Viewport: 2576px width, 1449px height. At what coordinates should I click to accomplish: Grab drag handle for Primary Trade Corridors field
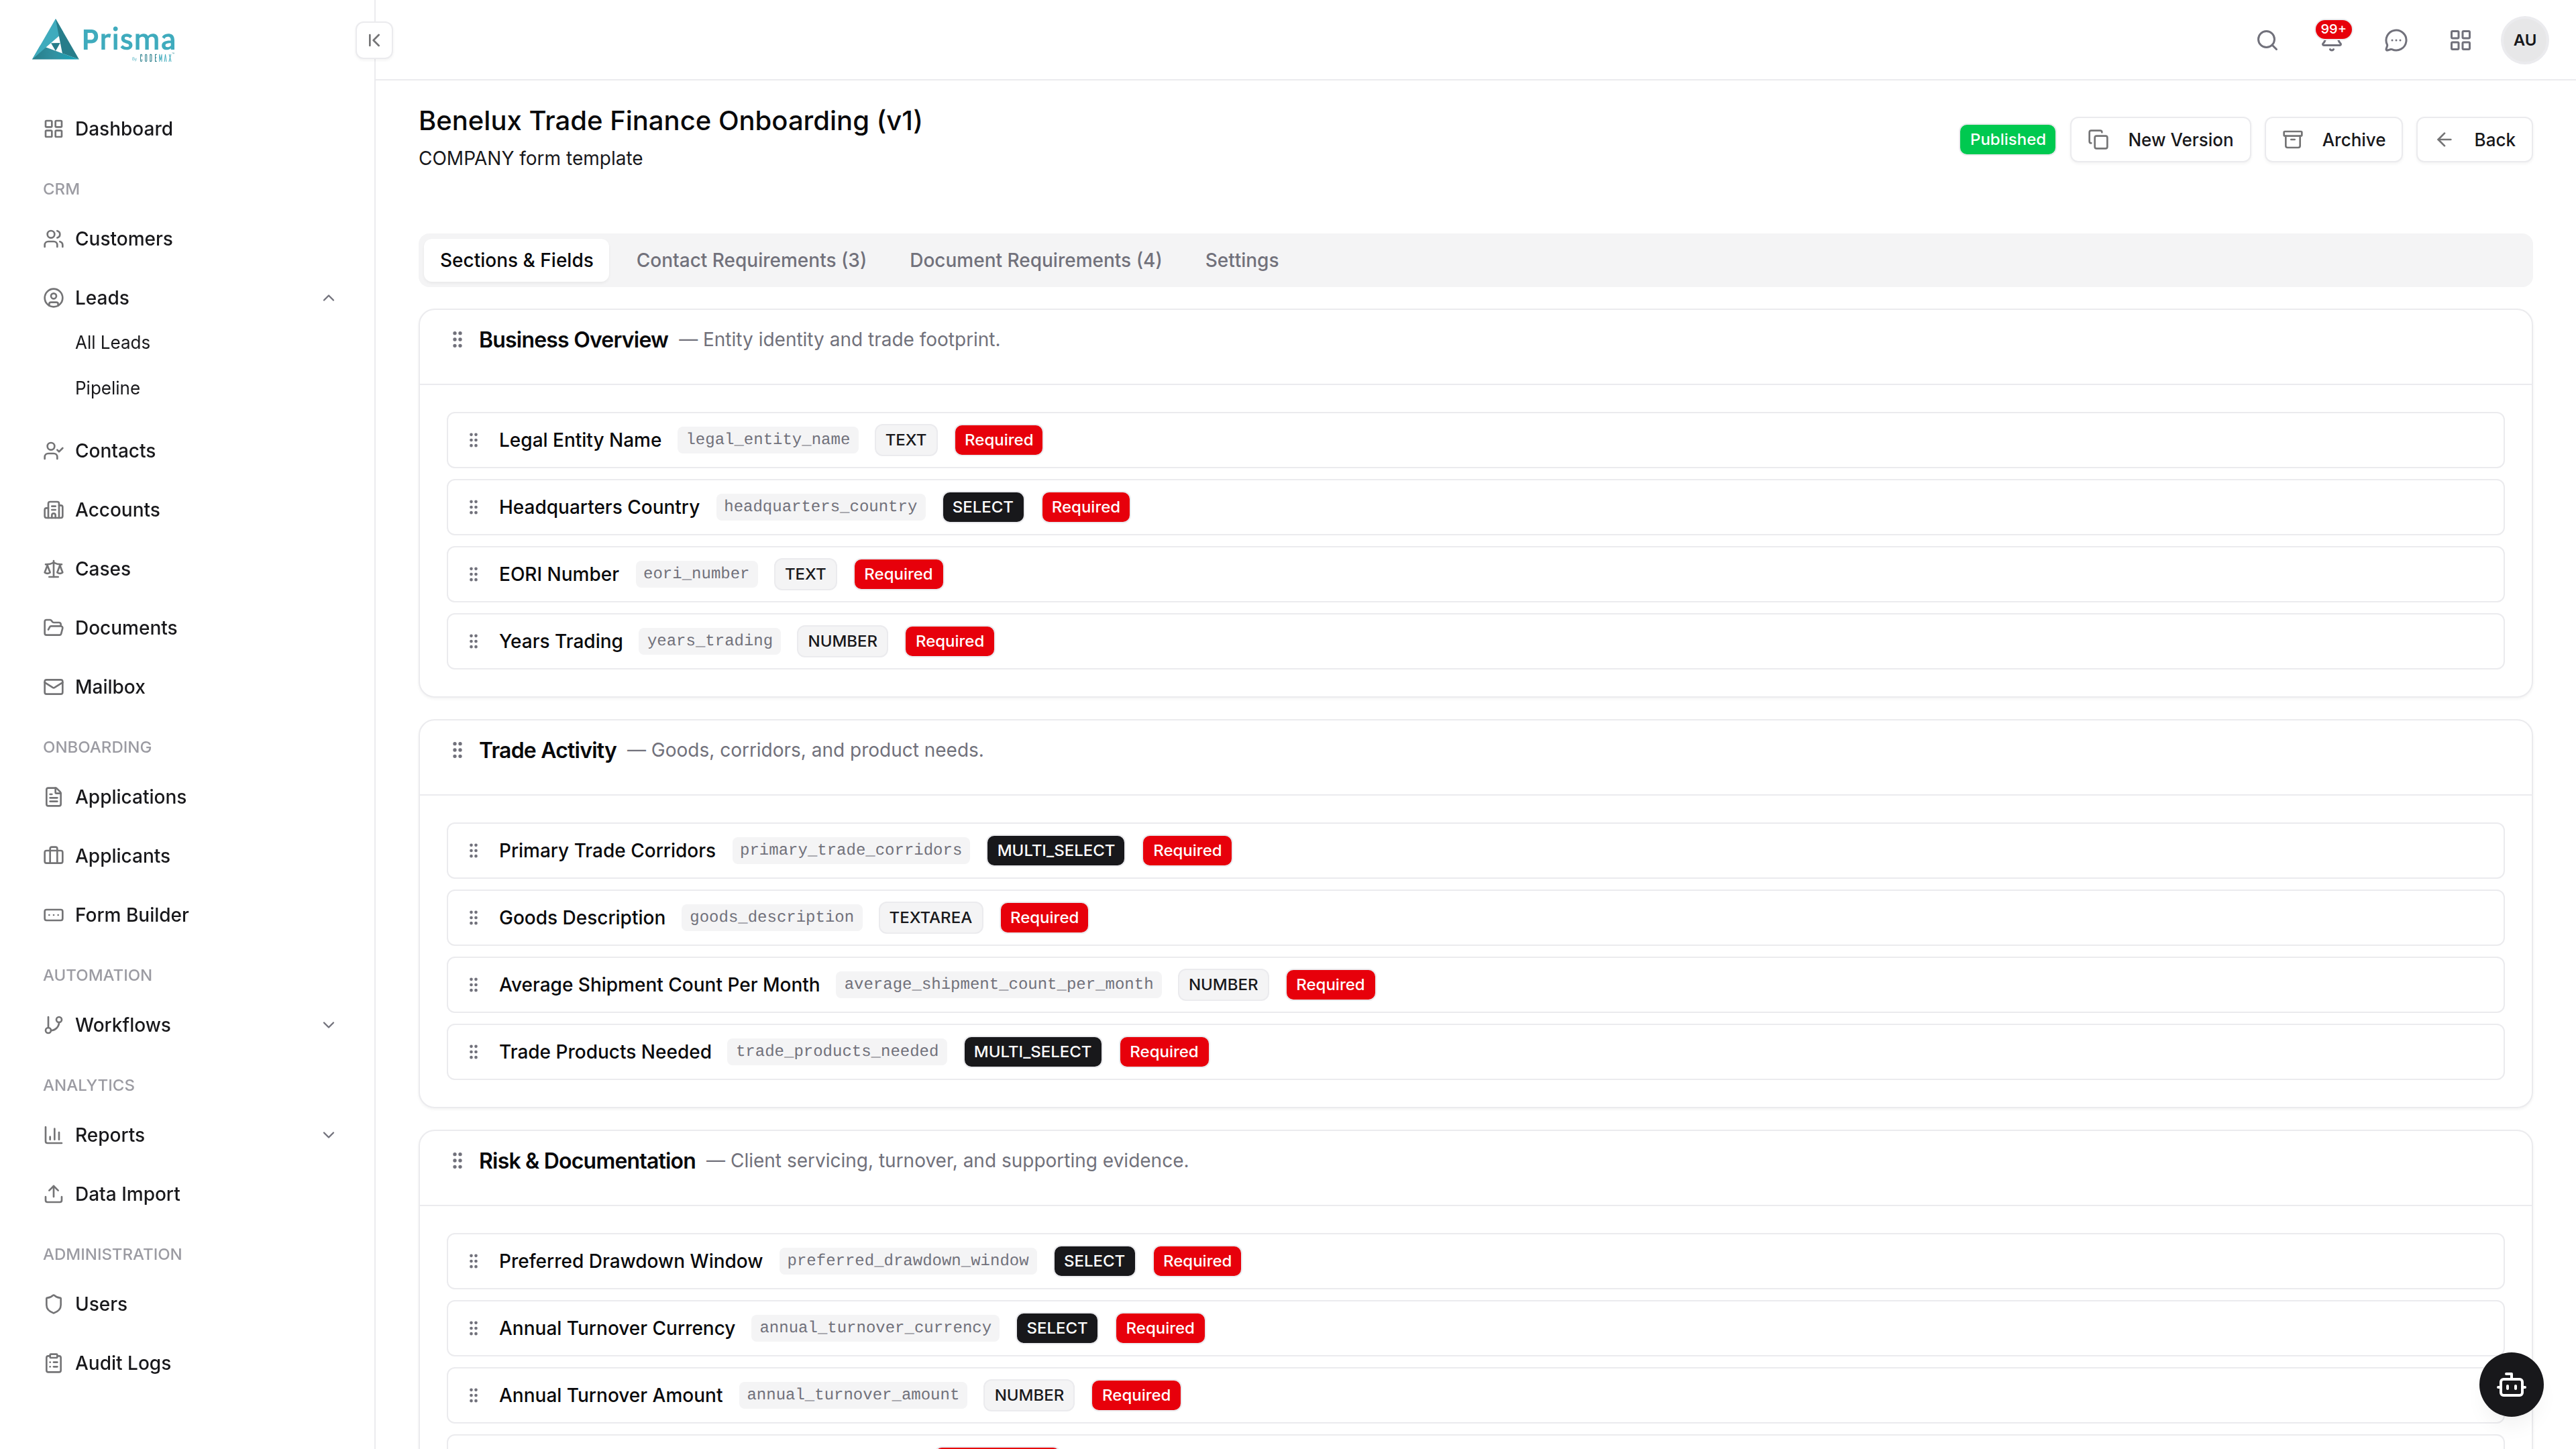pyautogui.click(x=474, y=850)
